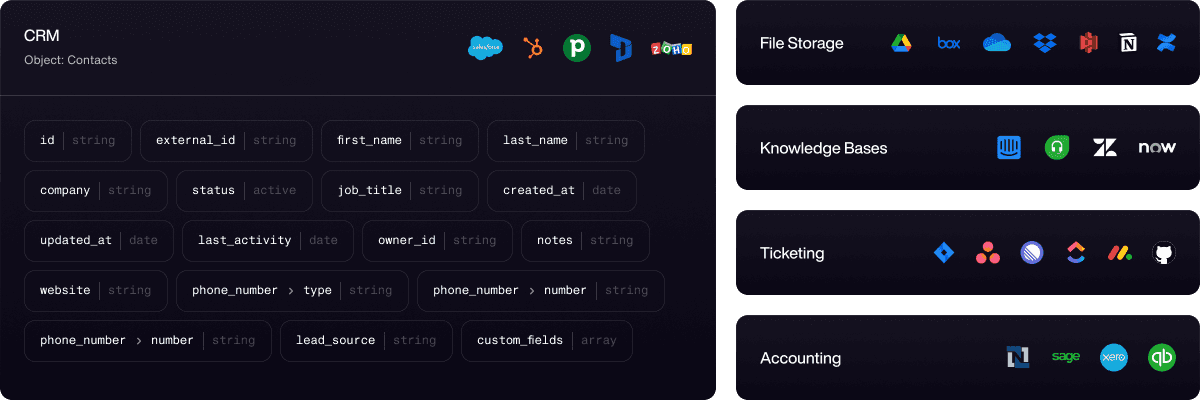1200x400 pixels.
Task: Select the Dropbox icon
Action: point(1046,43)
